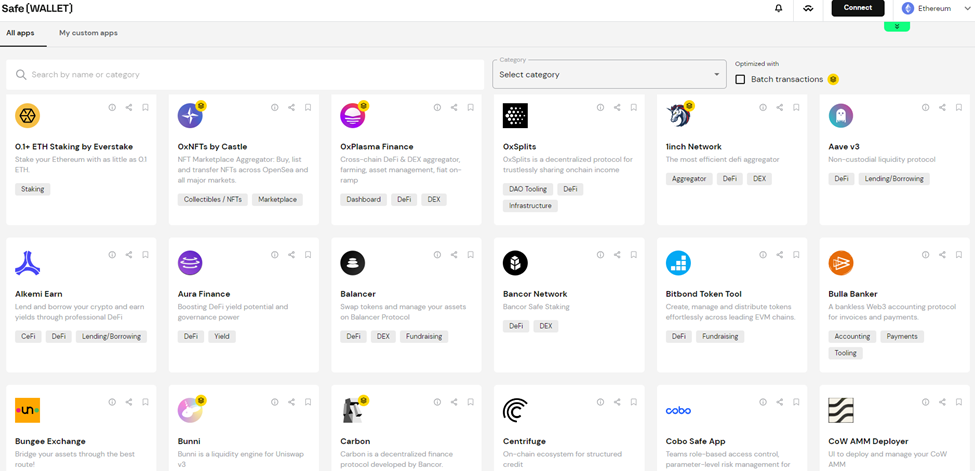975x471 pixels.
Task: Click the Yield tag on Aura Finance
Action: (x=222, y=337)
